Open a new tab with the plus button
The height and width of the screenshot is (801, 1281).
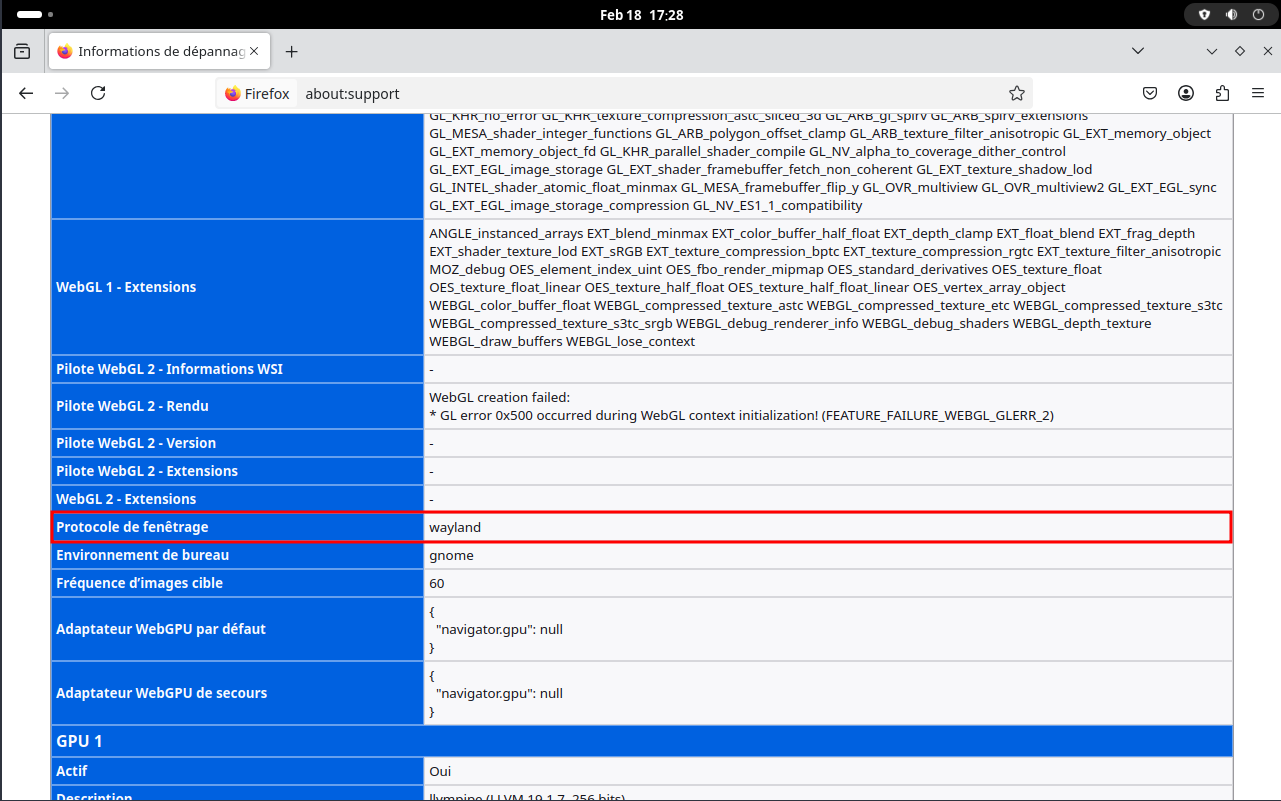coord(291,51)
